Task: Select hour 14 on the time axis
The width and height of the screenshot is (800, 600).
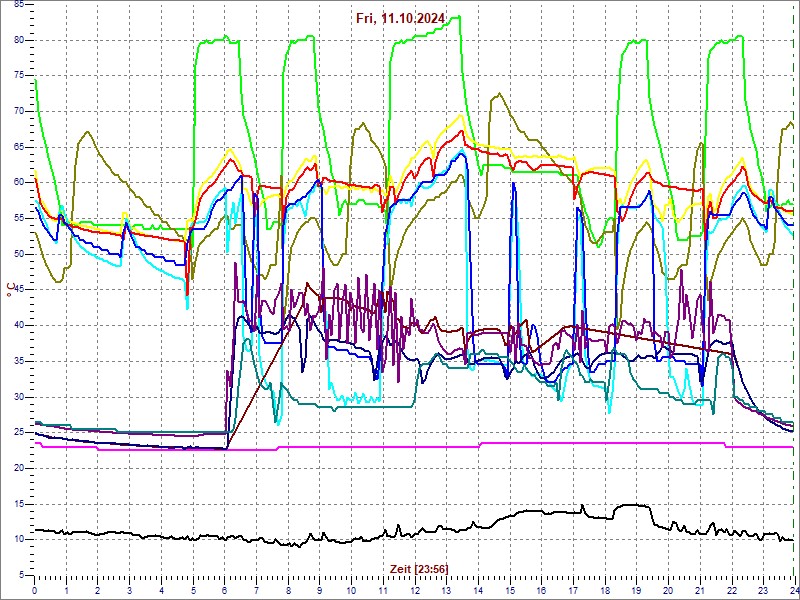Action: [x=478, y=590]
